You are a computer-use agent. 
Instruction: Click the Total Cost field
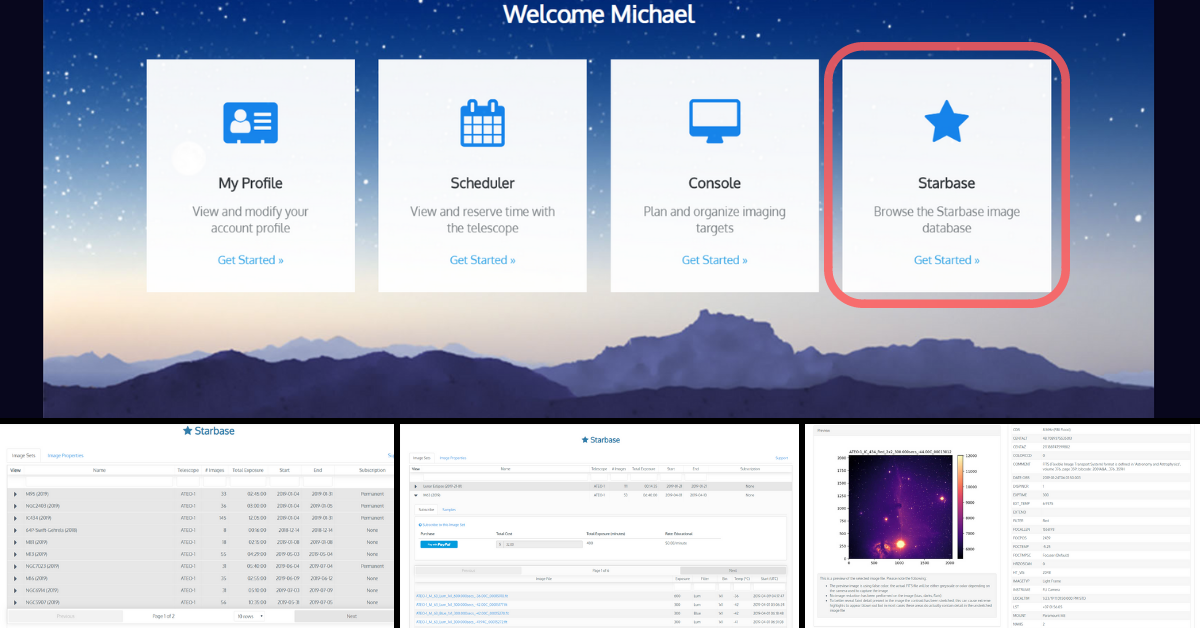tap(539, 544)
